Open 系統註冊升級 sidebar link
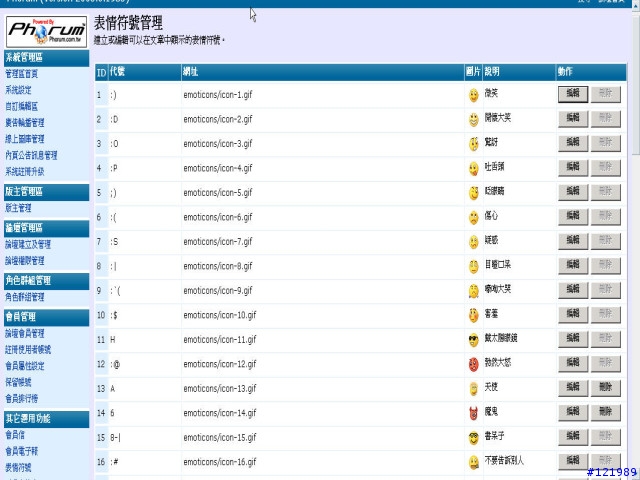Image resolution: width=640 pixels, height=480 pixels. point(25,172)
